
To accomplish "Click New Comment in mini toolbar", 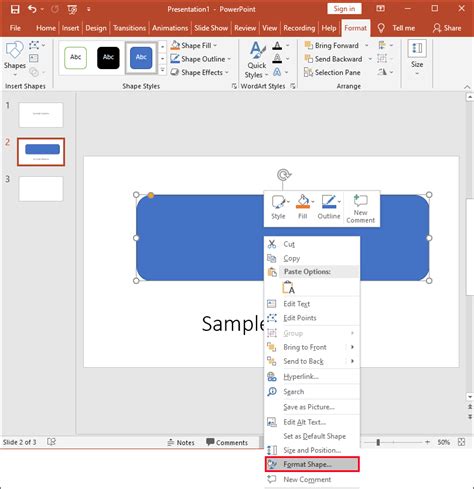I will [x=361, y=209].
